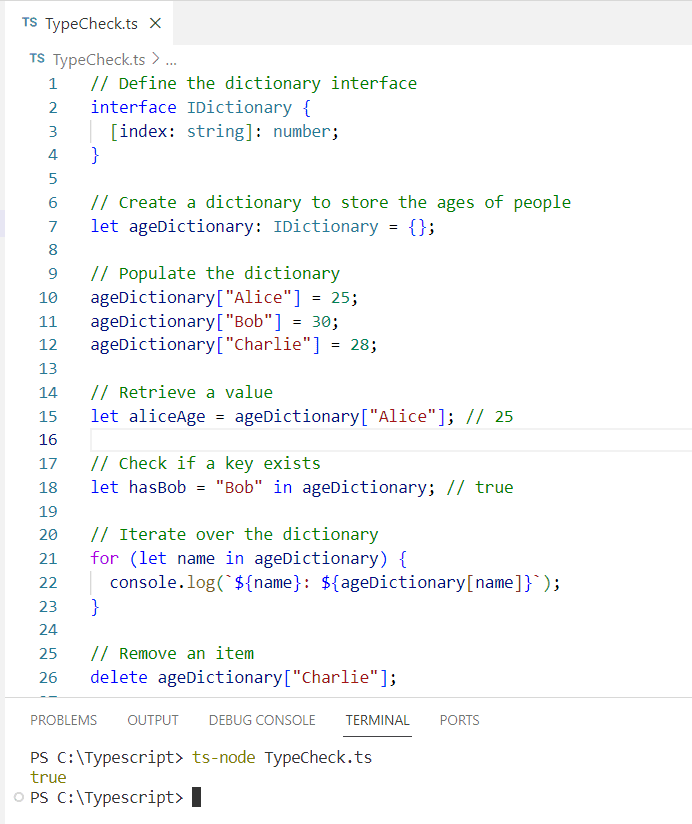Screen dimensions: 692x824
Task: Click the comment '// Check if a key exists'
Action: click(205, 464)
